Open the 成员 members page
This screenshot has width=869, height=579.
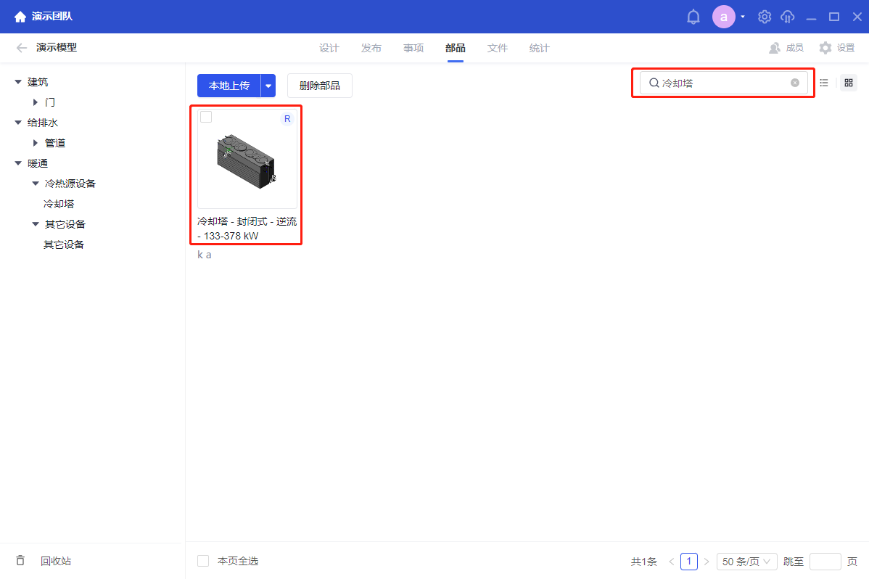pyautogui.click(x=786, y=48)
